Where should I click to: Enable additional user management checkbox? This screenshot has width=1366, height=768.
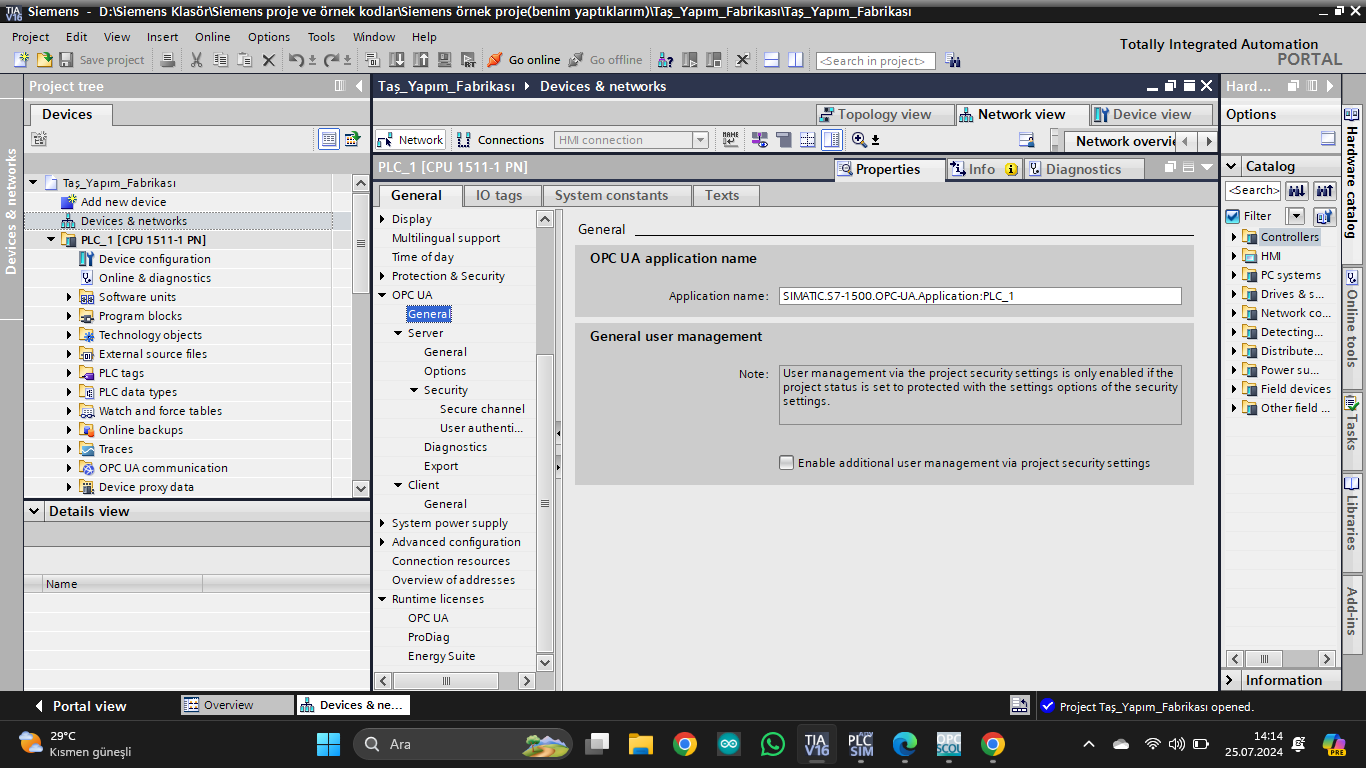(787, 463)
